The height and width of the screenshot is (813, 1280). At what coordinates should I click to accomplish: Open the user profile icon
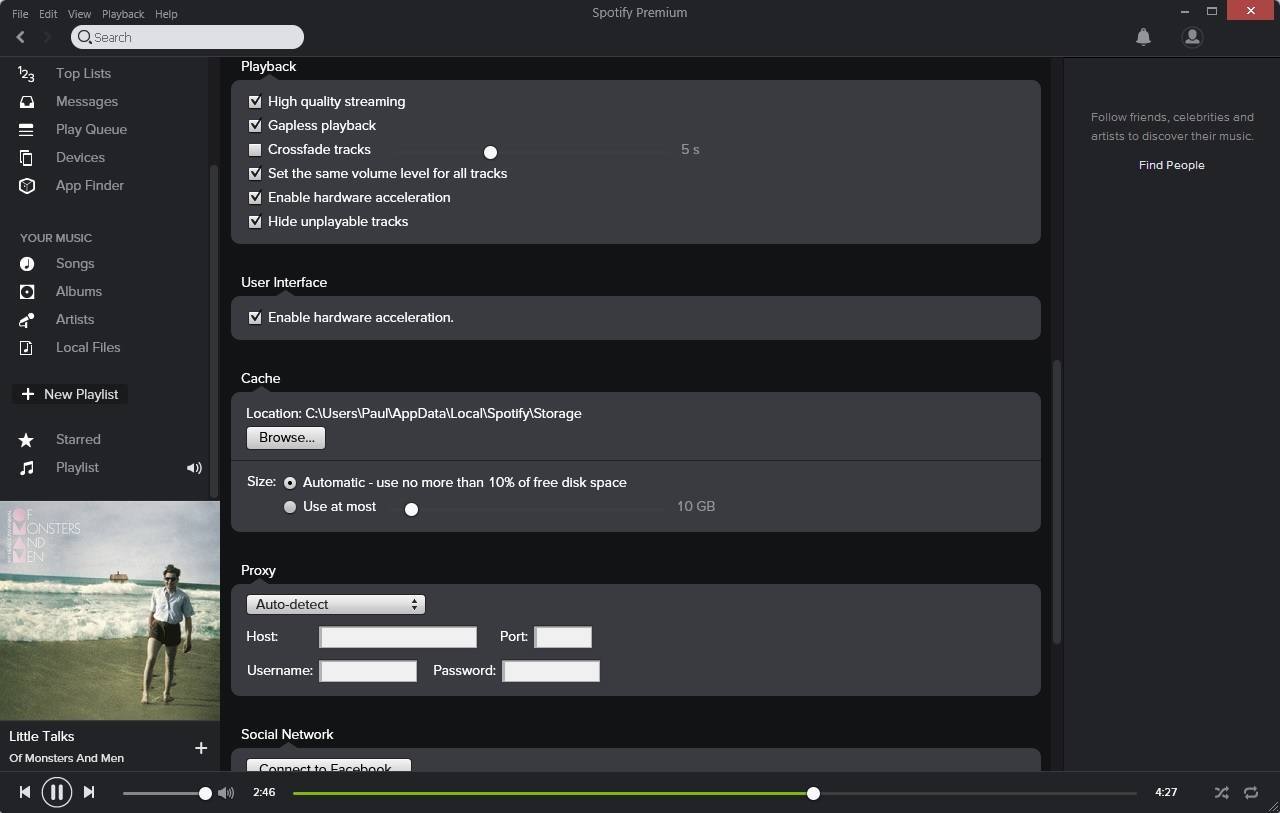1192,37
